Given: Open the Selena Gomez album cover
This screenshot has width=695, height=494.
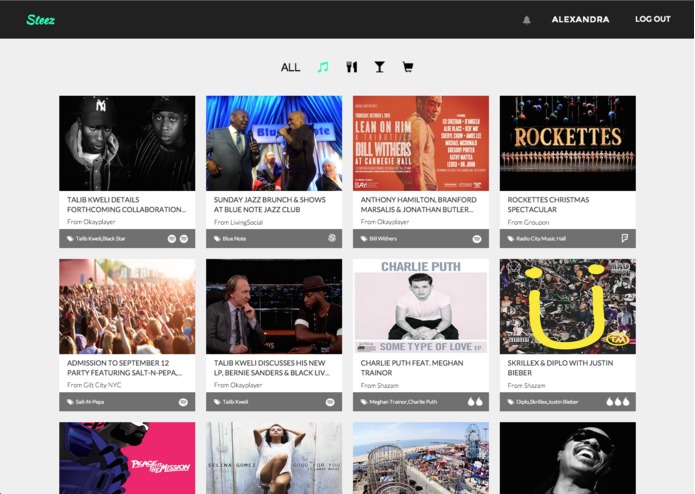Looking at the screenshot, I should [x=274, y=458].
